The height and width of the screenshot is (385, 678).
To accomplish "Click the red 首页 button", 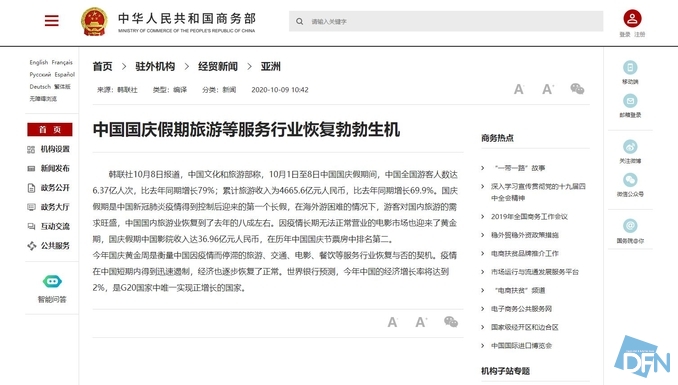I will coord(50,129).
